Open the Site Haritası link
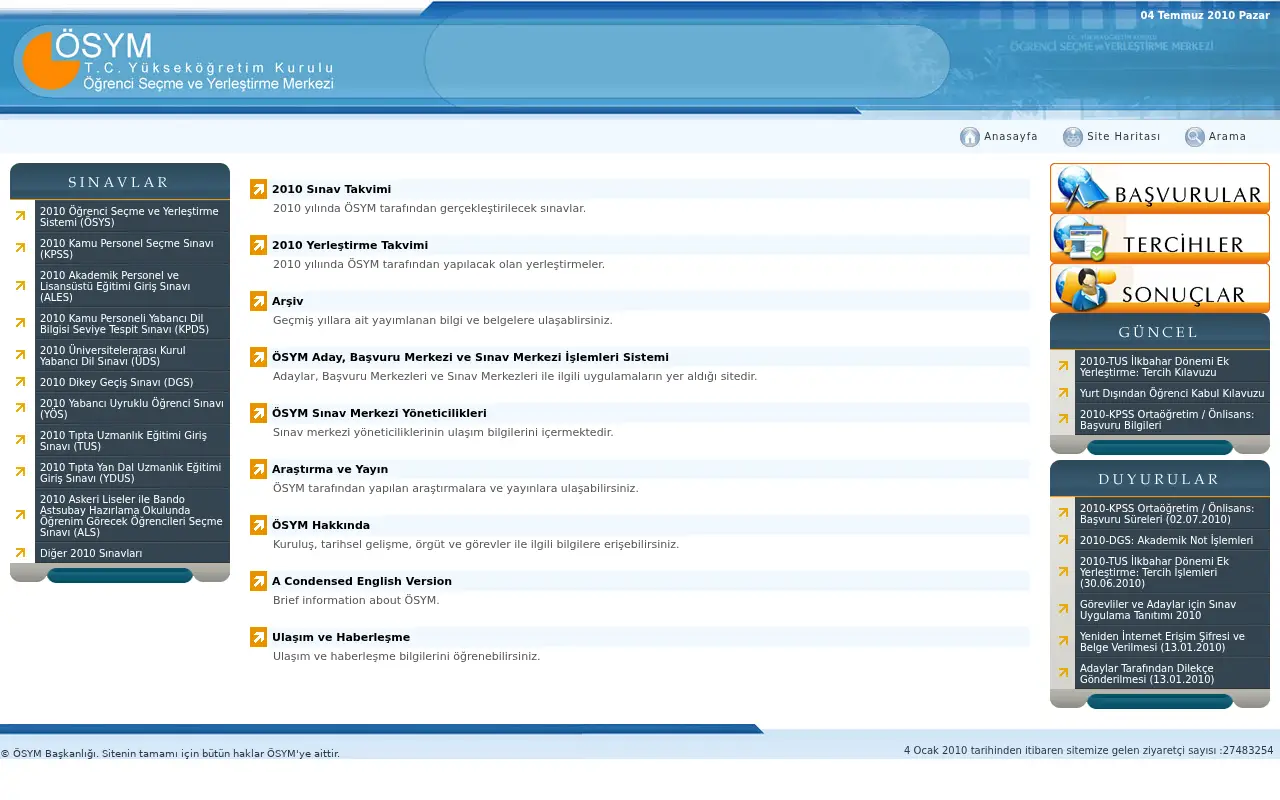Screen dimensions: 1280x800 click(1124, 137)
